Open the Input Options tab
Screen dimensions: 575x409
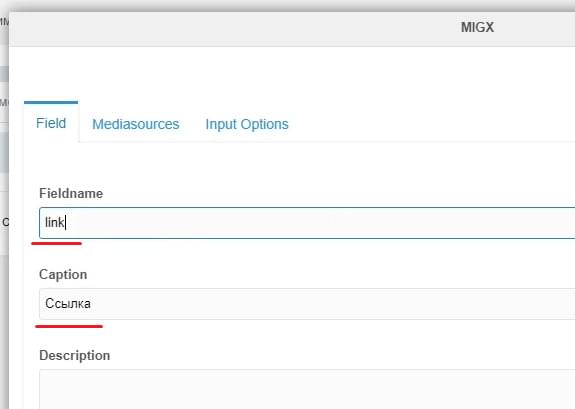coord(247,124)
